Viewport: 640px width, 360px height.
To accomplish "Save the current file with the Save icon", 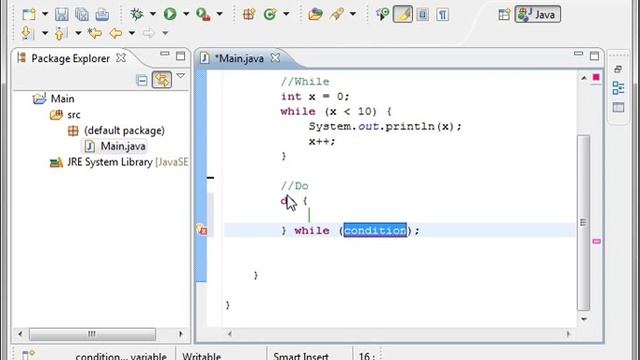I will (62, 14).
